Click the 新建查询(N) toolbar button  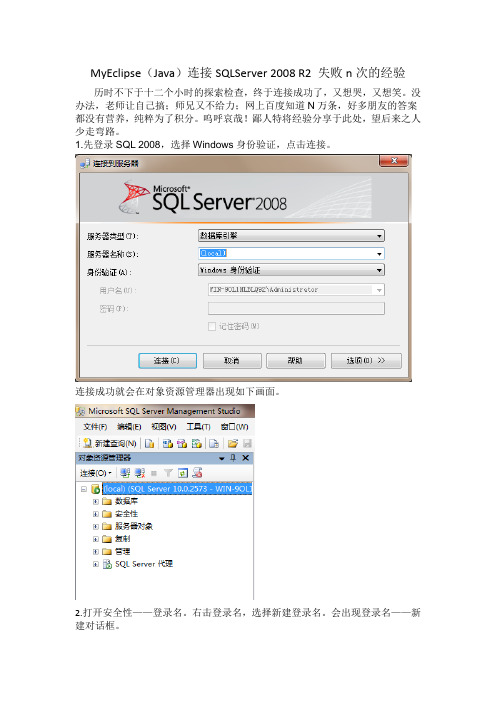point(110,443)
